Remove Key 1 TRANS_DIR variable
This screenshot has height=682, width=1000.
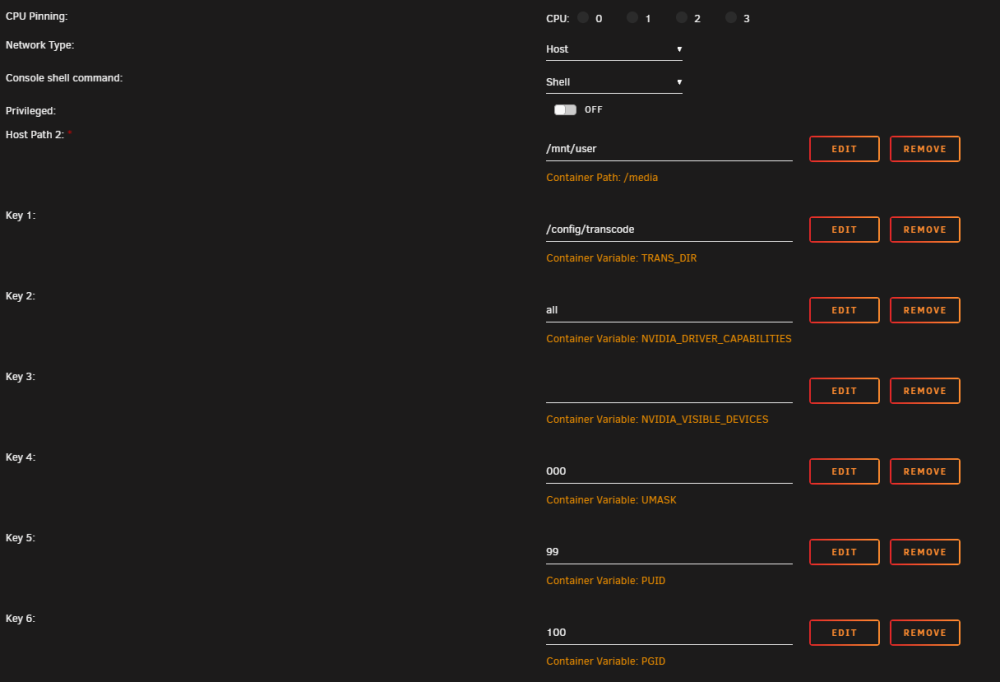click(x=925, y=230)
